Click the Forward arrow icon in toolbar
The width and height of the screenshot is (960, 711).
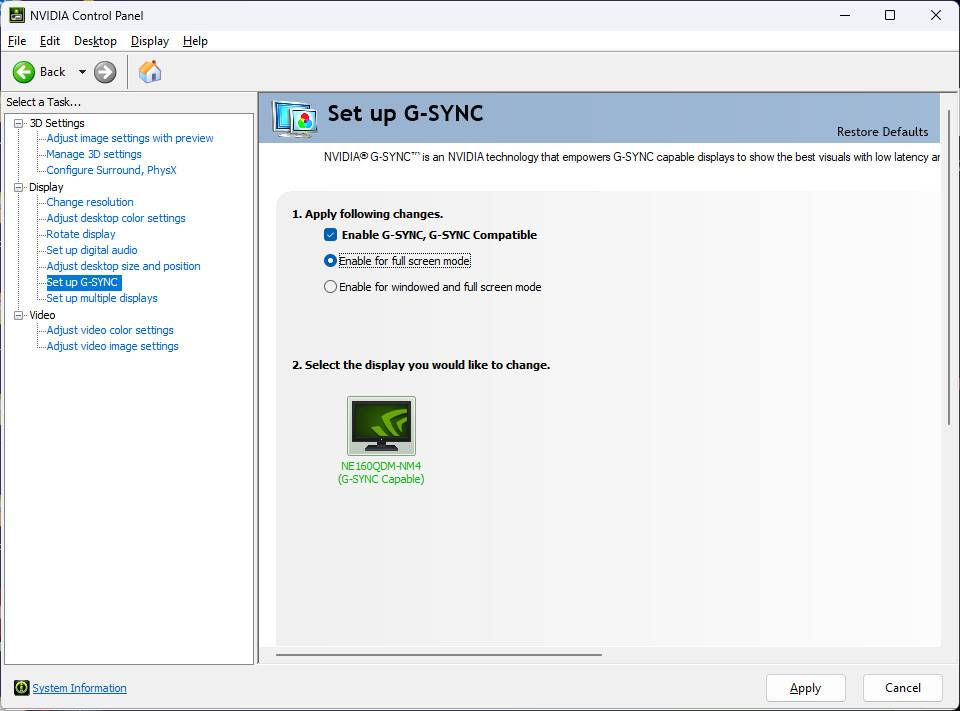(x=105, y=72)
